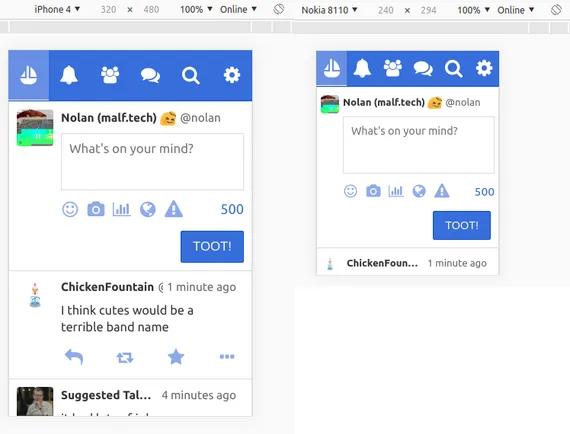Open Nolan avatar in iPhone 4 view
The height and width of the screenshot is (434, 570).
click(x=35, y=128)
